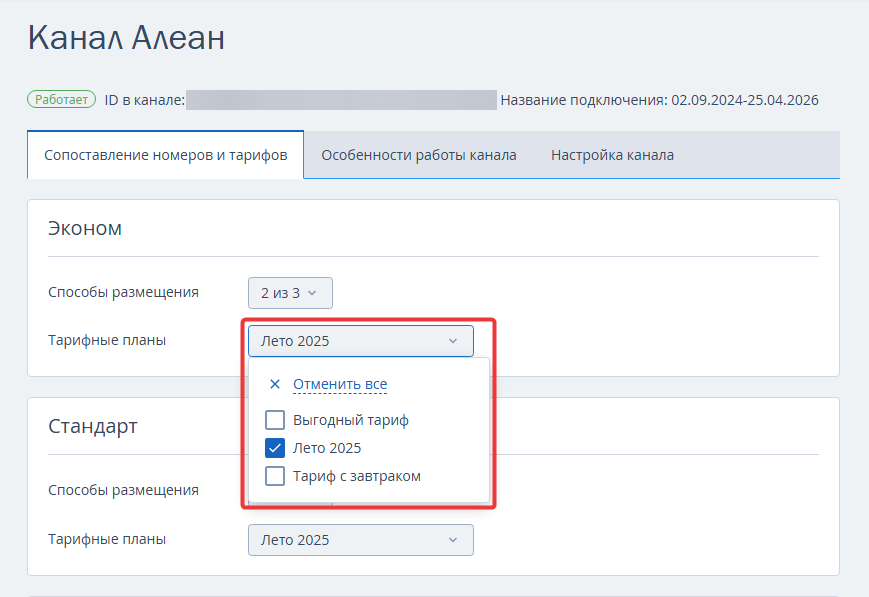This screenshot has height=597, width=869.
Task: Click the Стандарт section heading
Action: (x=93, y=427)
